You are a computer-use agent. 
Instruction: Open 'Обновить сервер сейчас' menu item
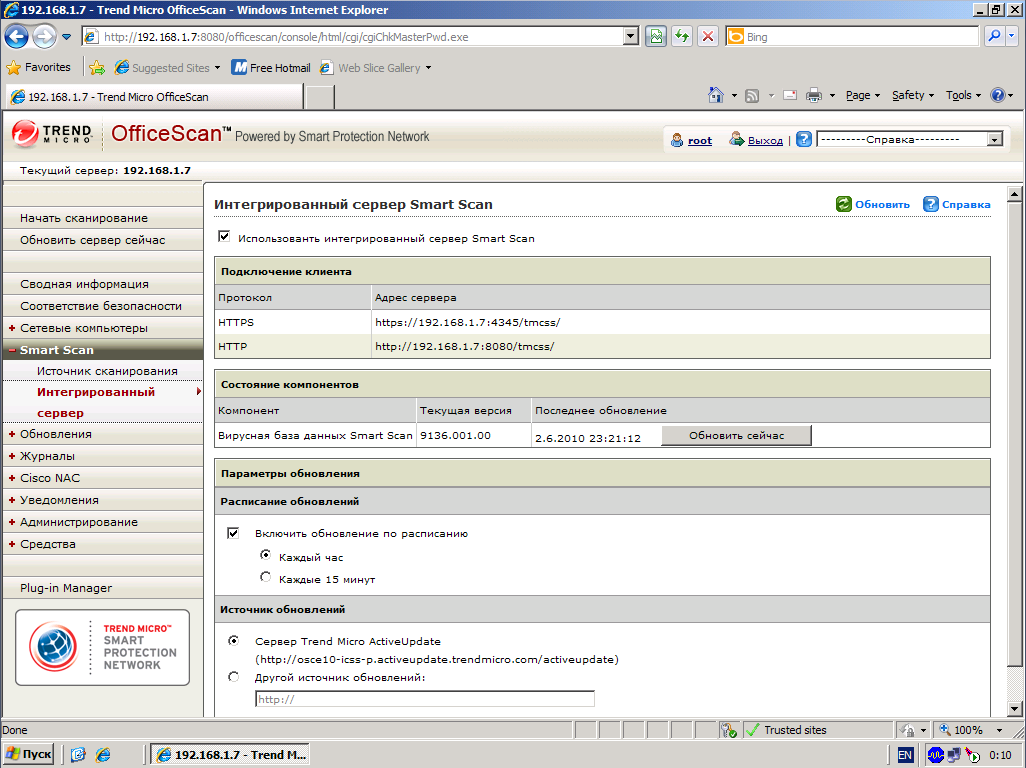coord(103,240)
